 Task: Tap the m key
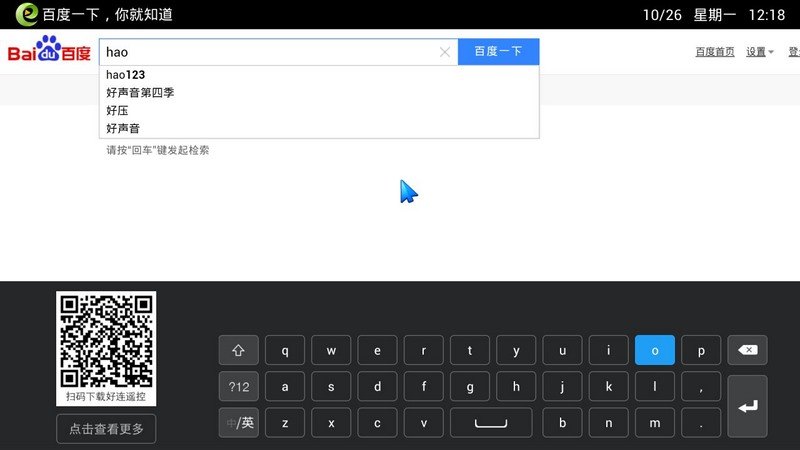pos(655,423)
